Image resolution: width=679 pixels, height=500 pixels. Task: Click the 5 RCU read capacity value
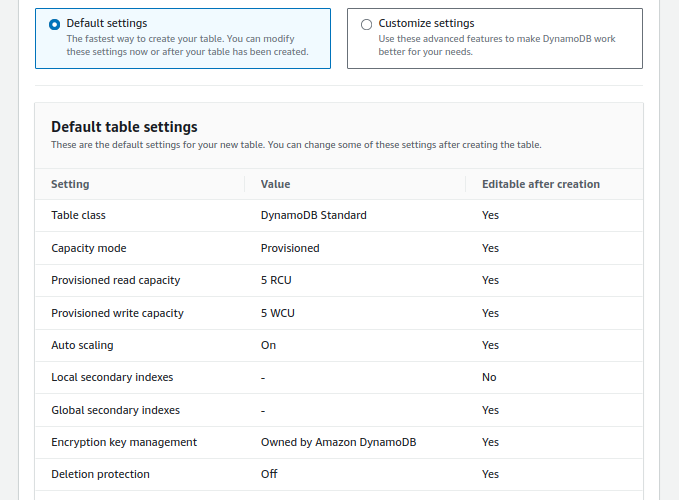click(x=276, y=280)
